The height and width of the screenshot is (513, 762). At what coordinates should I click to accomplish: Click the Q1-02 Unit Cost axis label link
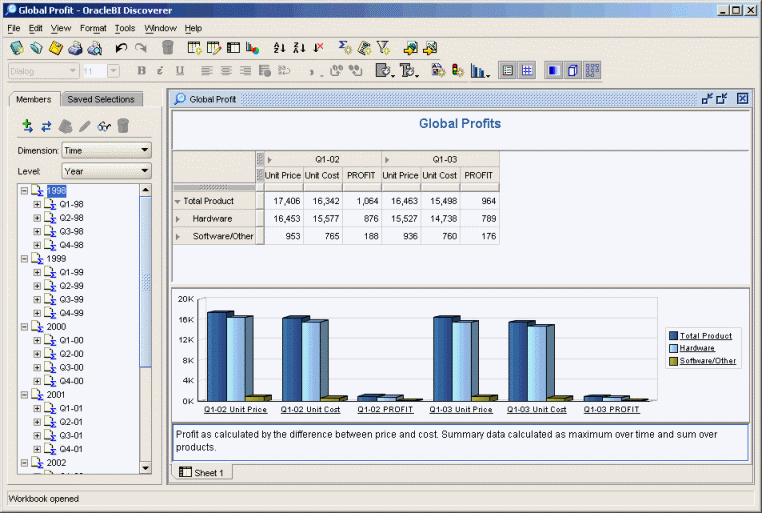[x=311, y=410]
